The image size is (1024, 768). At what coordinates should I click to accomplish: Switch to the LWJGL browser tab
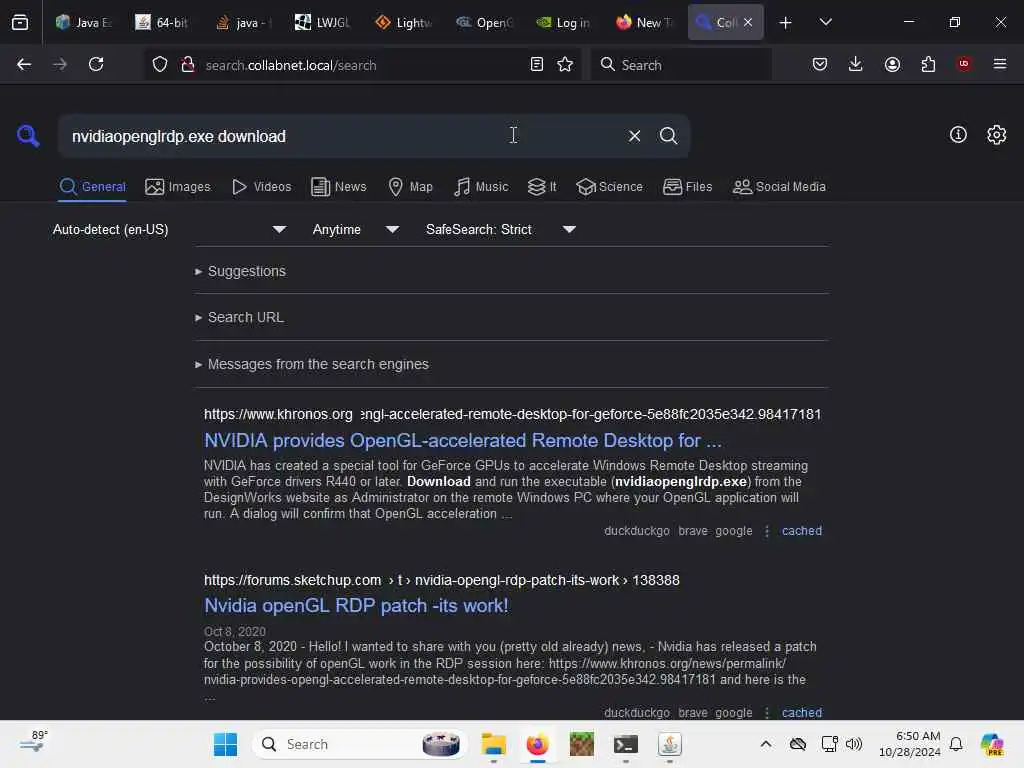click(323, 22)
